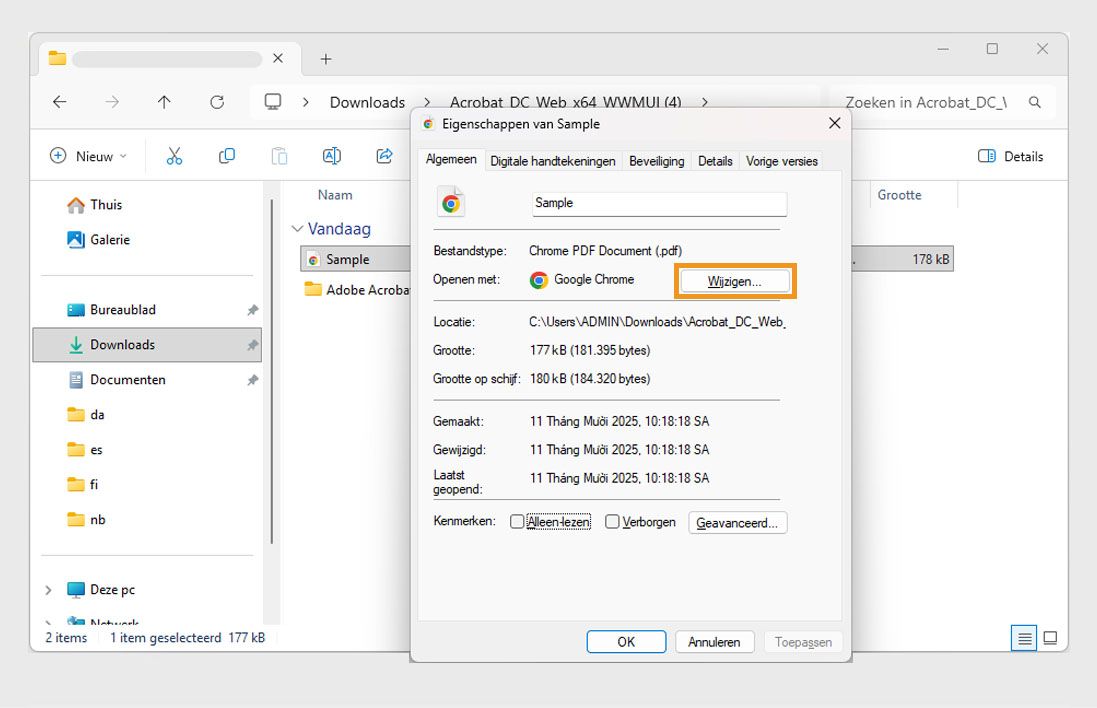
Task: Switch to details list view icon
Action: [1024, 638]
